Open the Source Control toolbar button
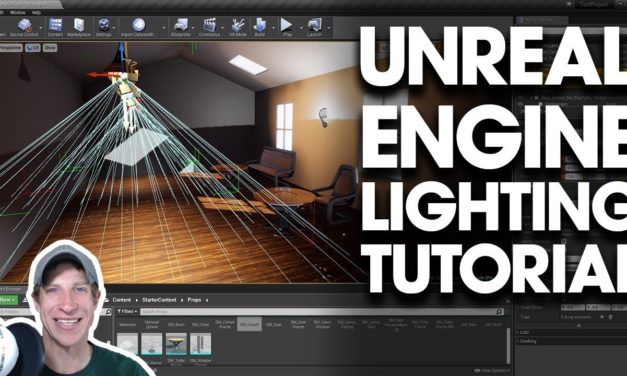The width and height of the screenshot is (627, 376). click(25, 27)
